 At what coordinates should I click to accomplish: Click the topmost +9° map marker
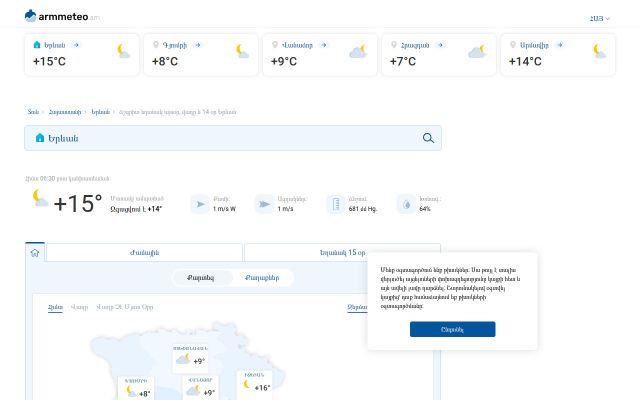(190, 358)
